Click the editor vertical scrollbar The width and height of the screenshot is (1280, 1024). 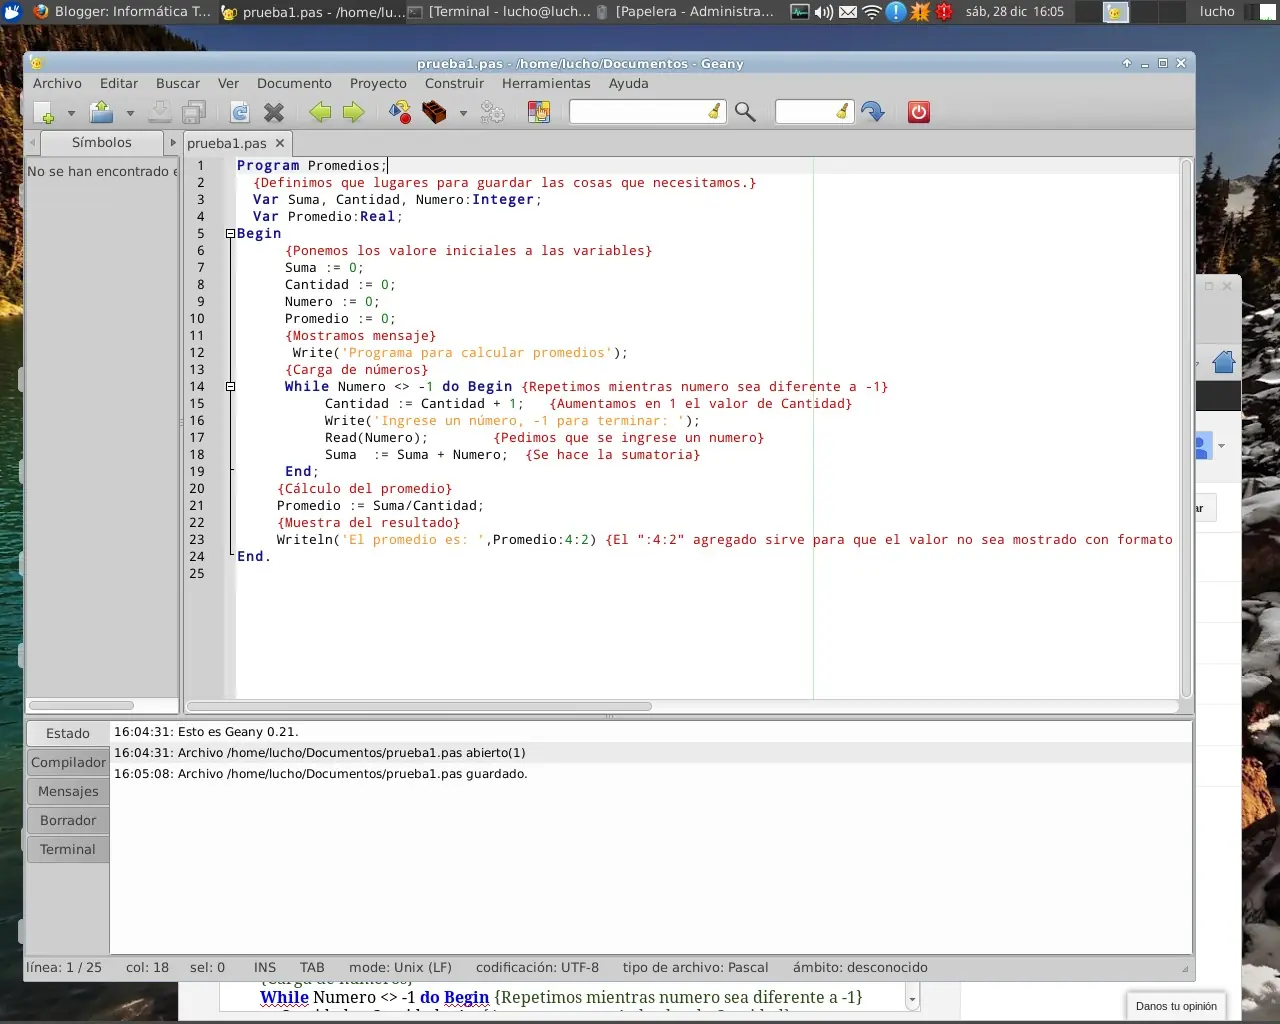(1187, 428)
